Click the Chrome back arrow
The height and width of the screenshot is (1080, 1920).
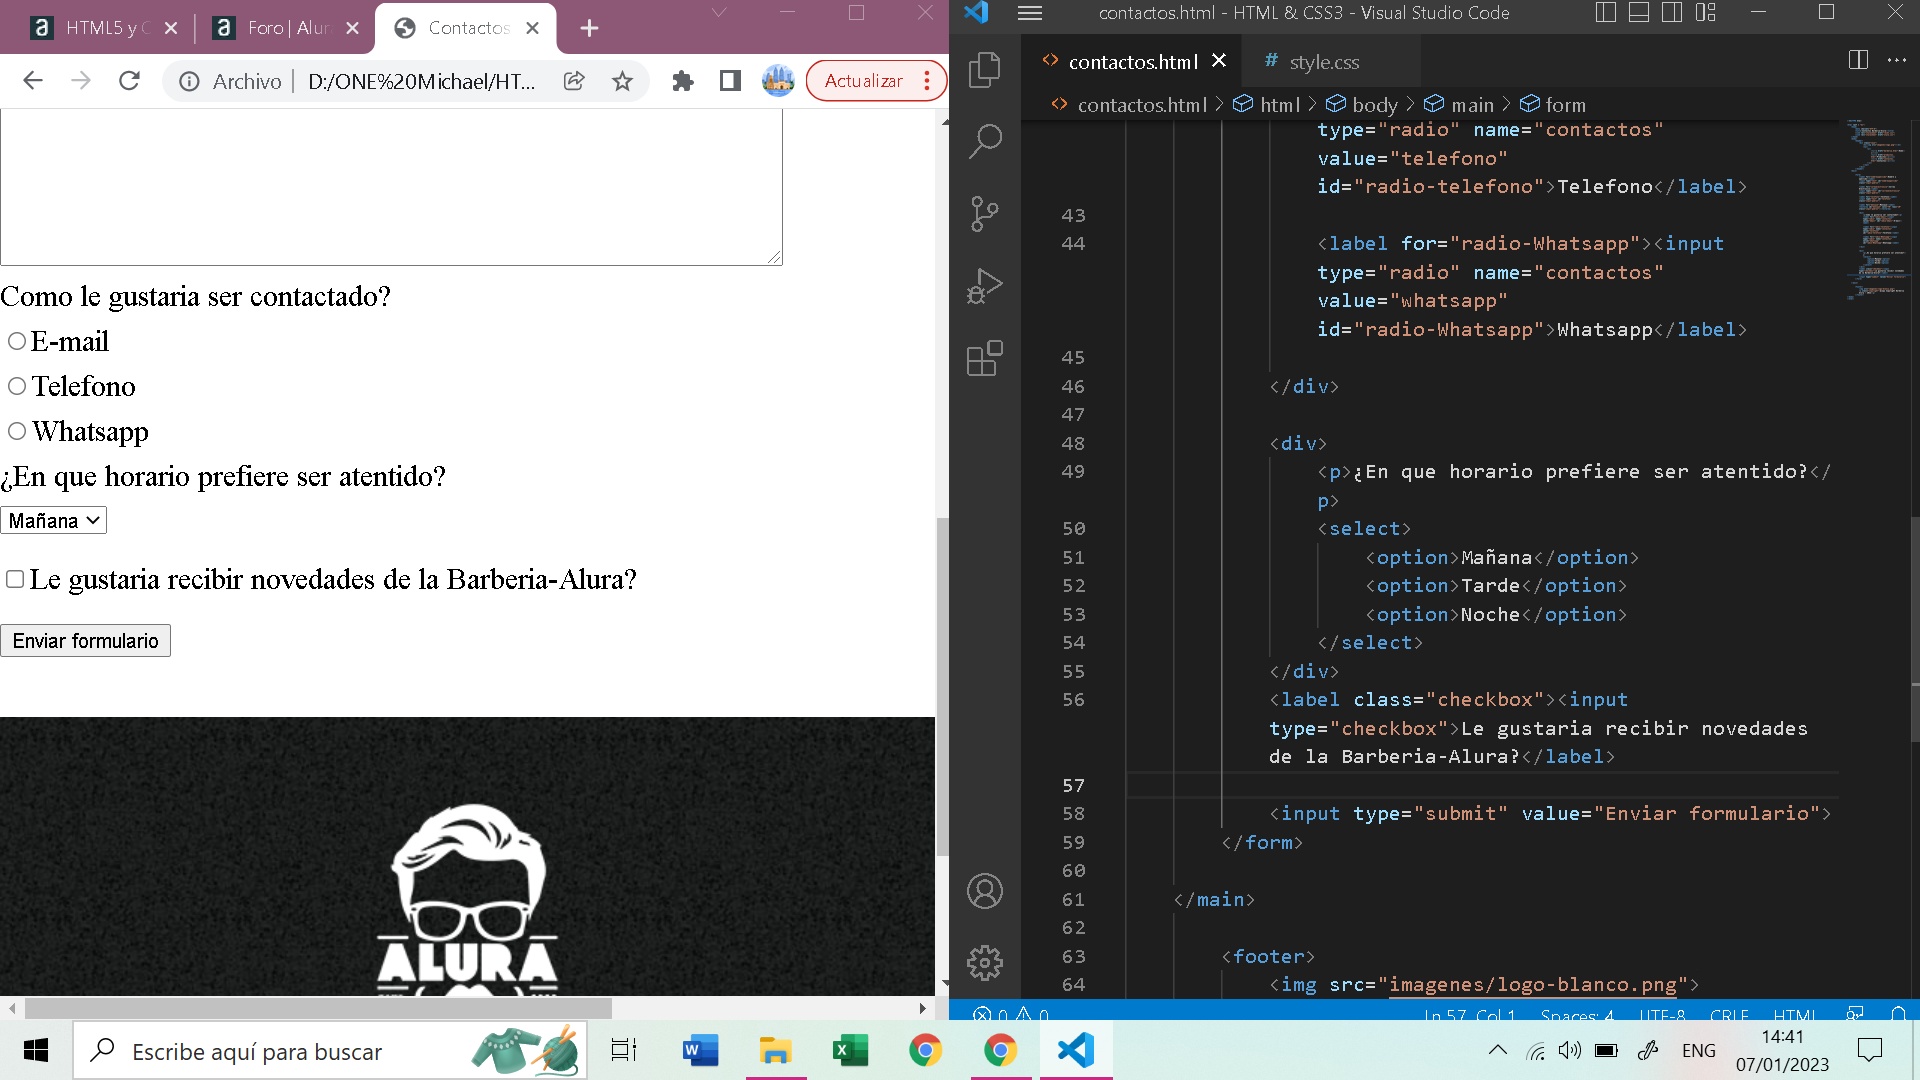[x=33, y=81]
